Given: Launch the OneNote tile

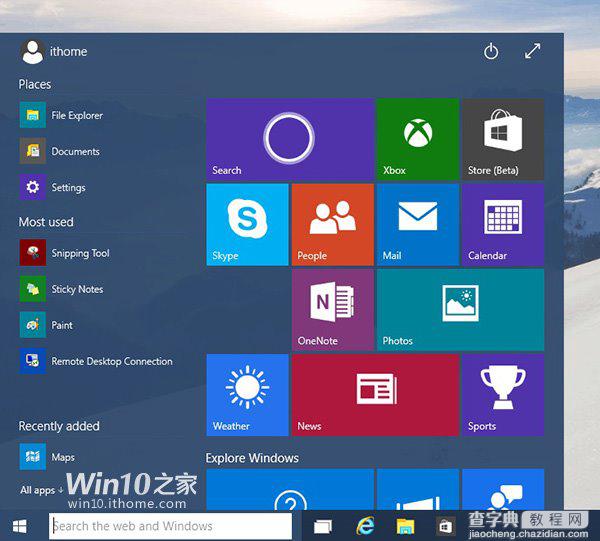Looking at the screenshot, I should coord(333,310).
